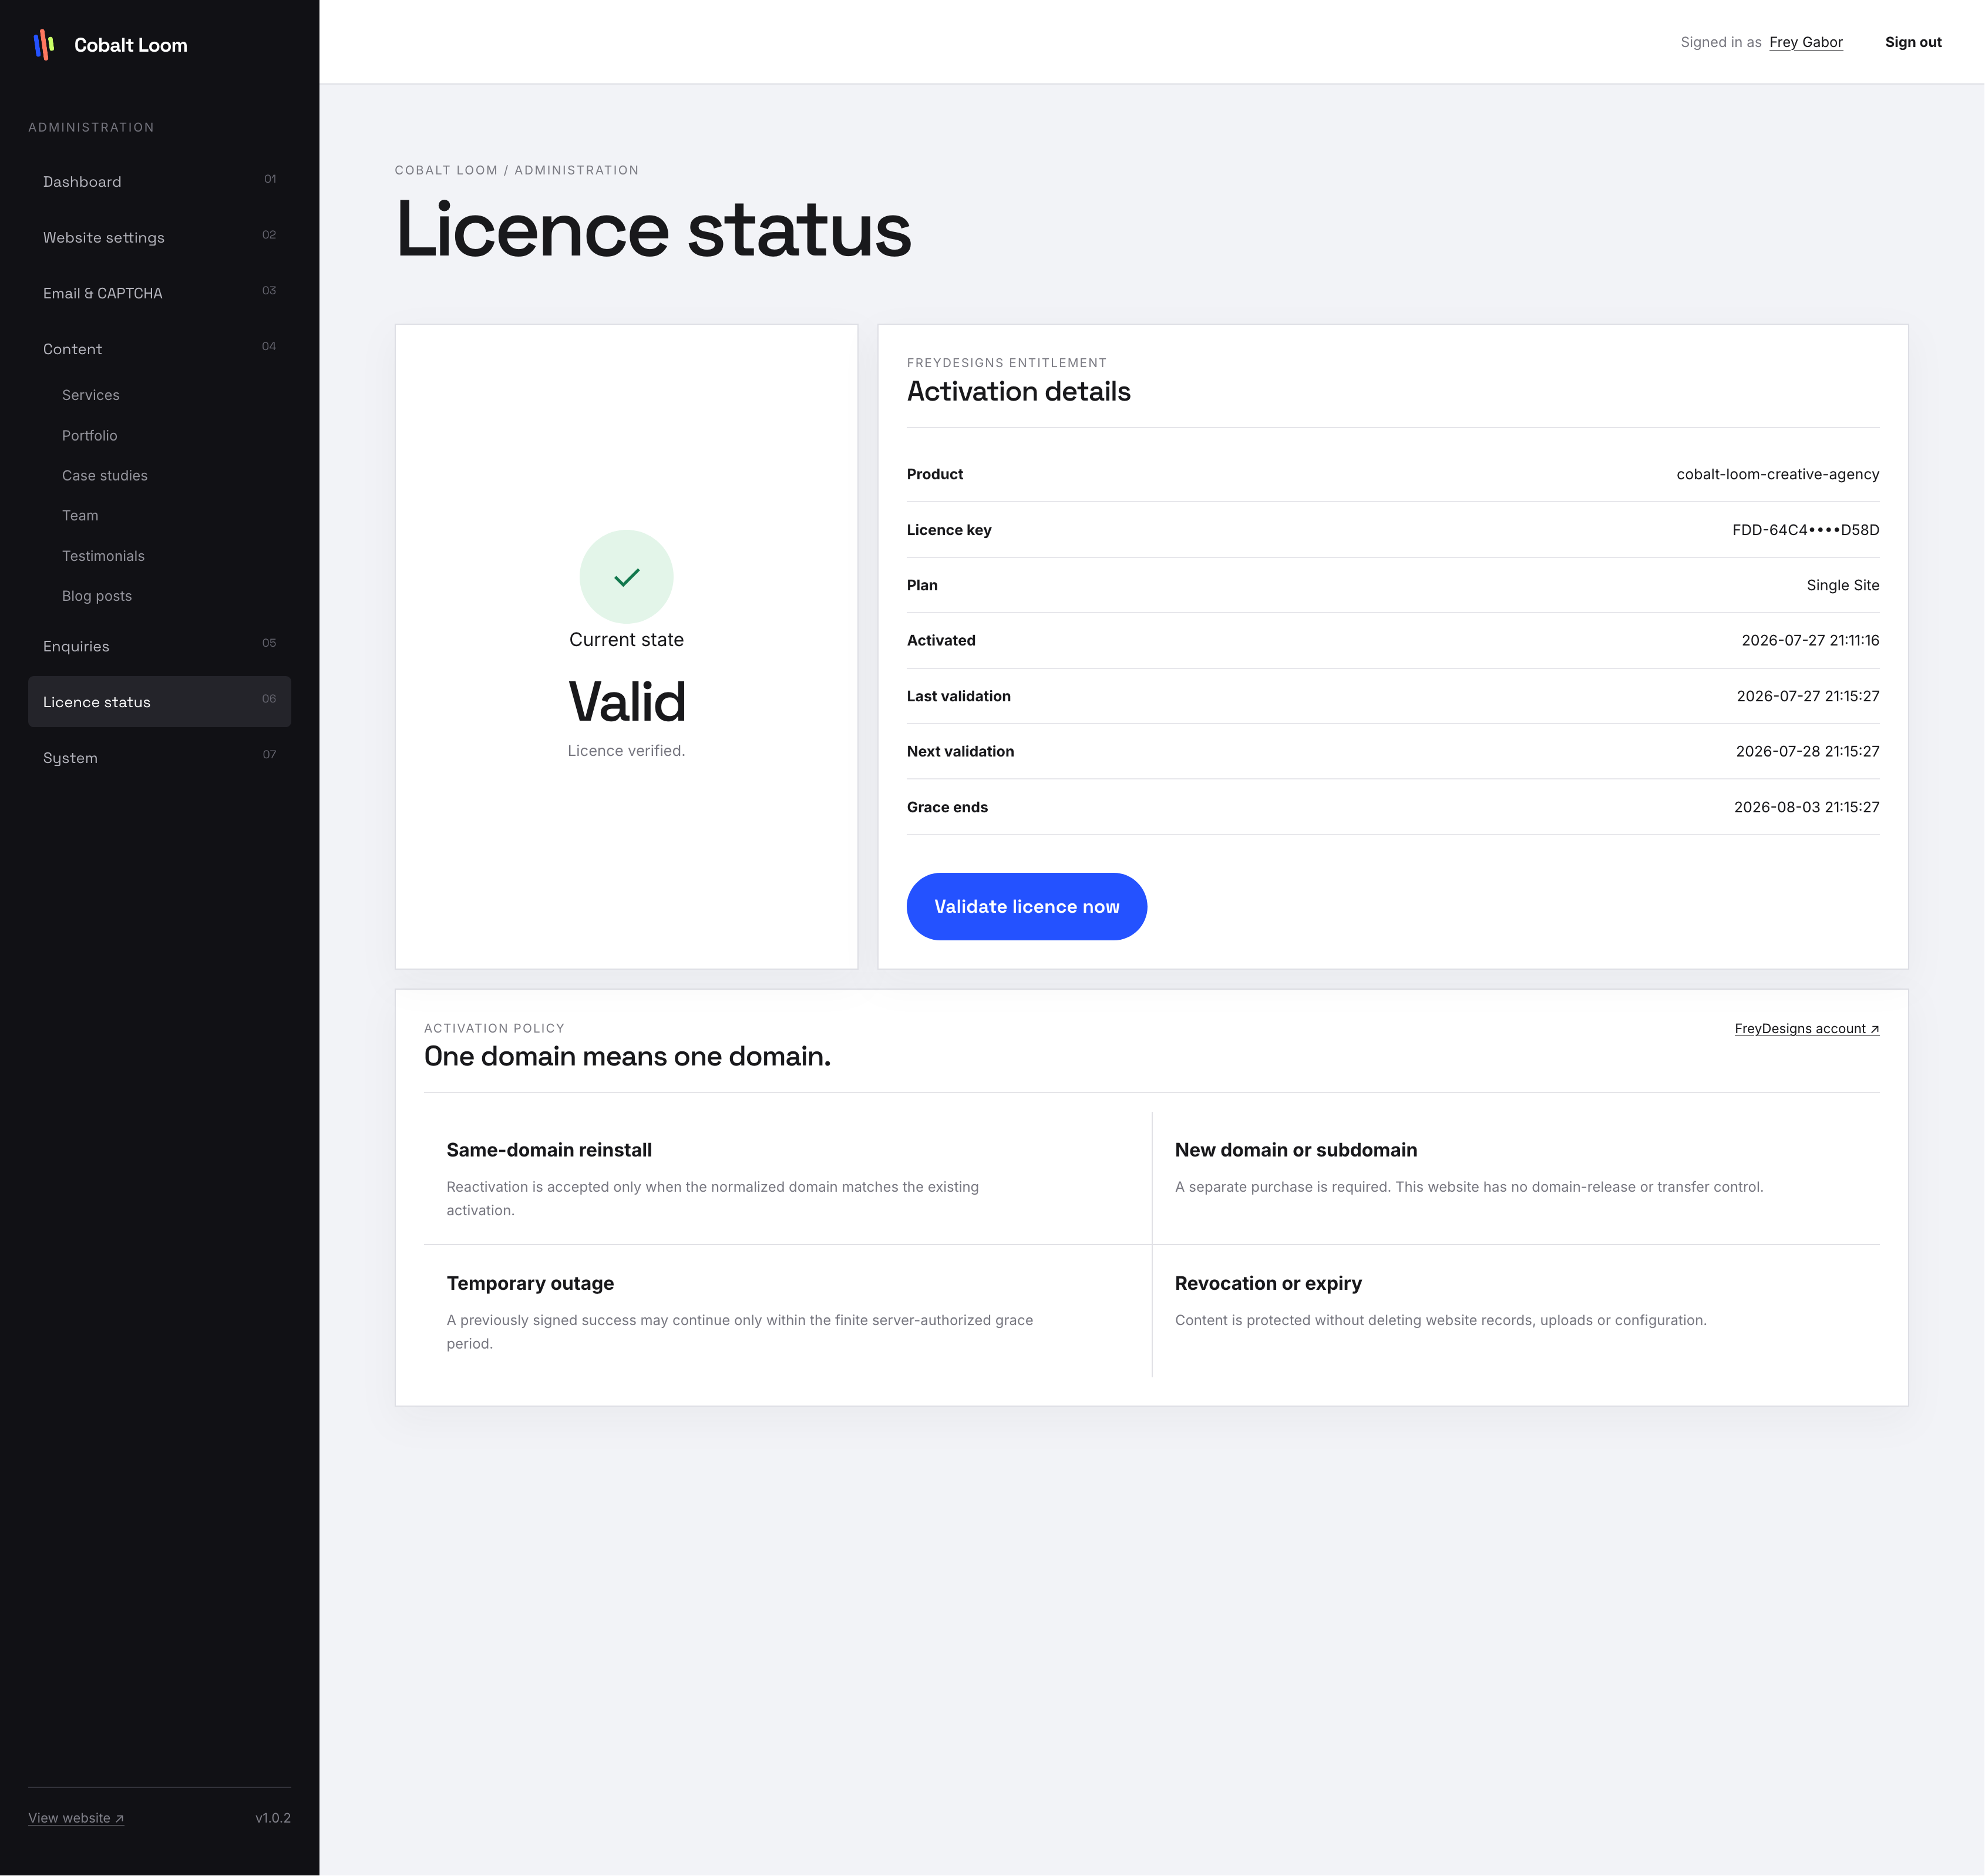Open the Team sub-item
The width and height of the screenshot is (1985, 1876).
point(80,516)
